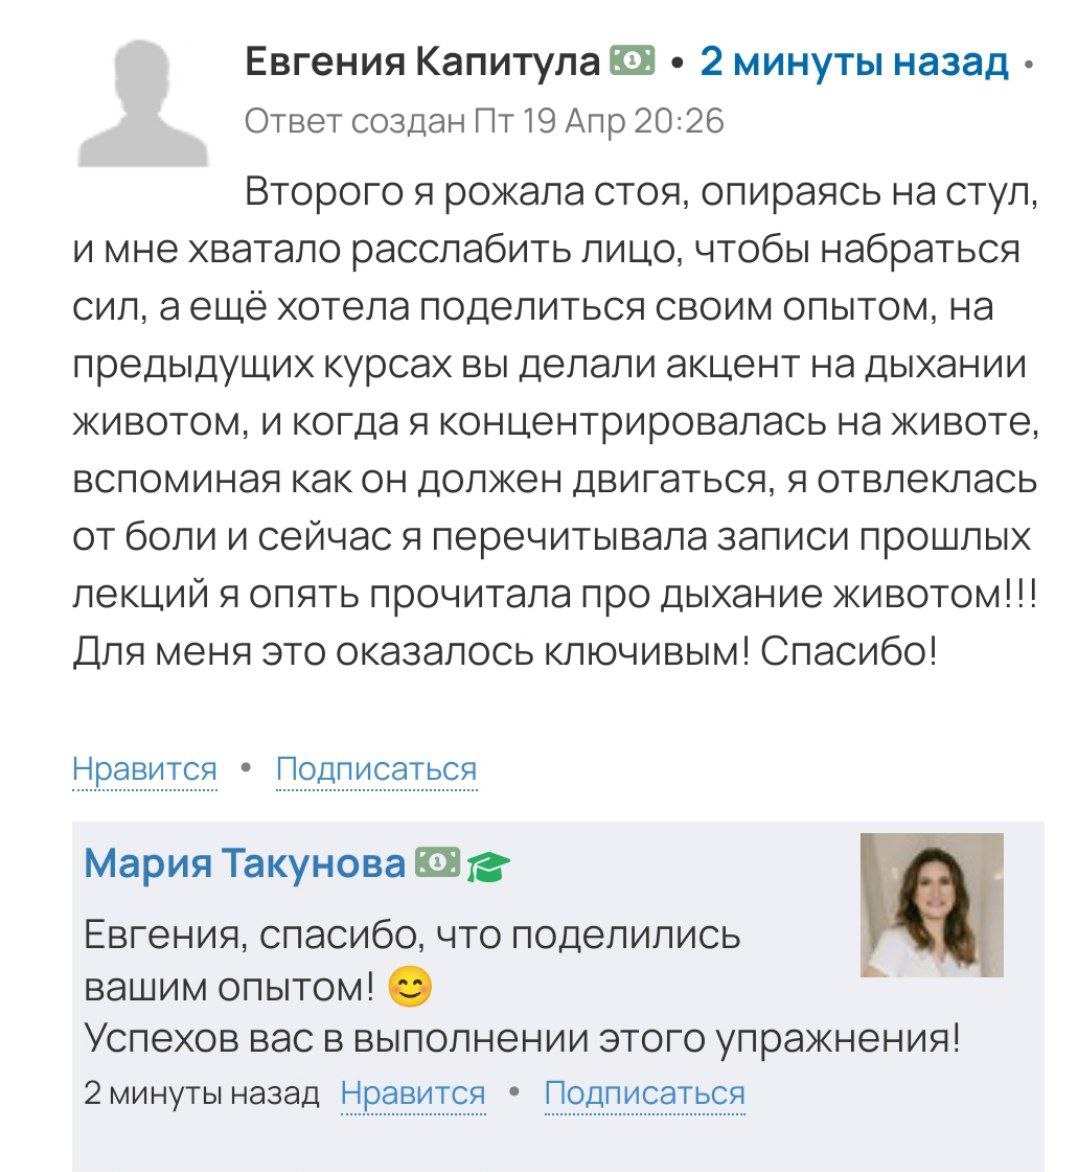Subscribe to Евгения's comment via Подписаться

(376, 769)
